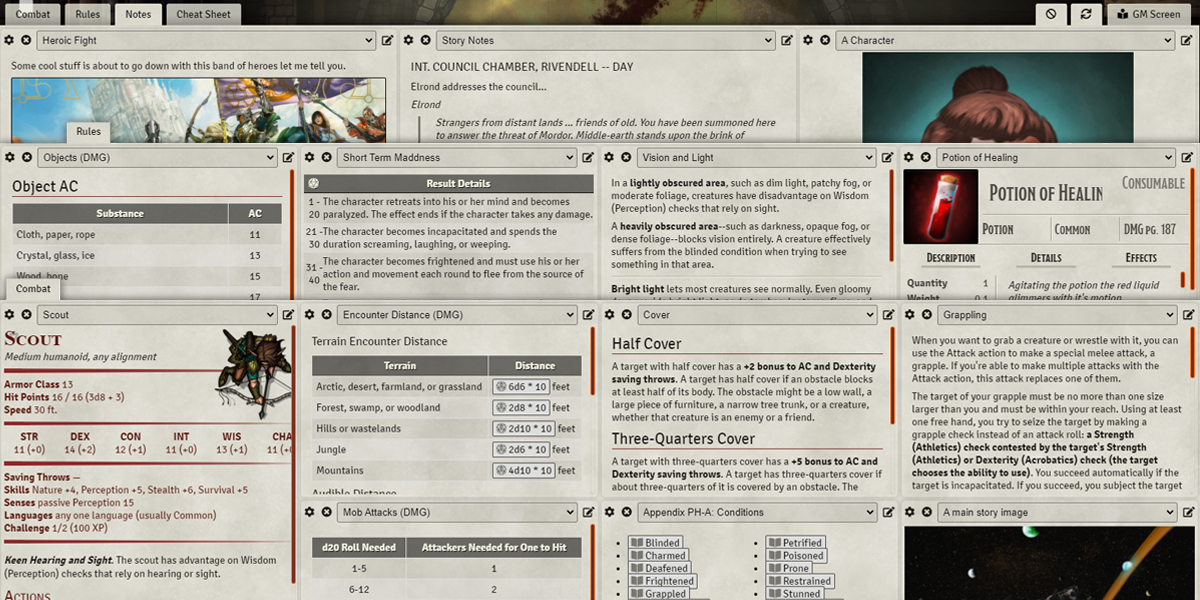Edit the Potion of Healing entry
This screenshot has height=600, width=1200.
pyautogui.click(x=1187, y=158)
